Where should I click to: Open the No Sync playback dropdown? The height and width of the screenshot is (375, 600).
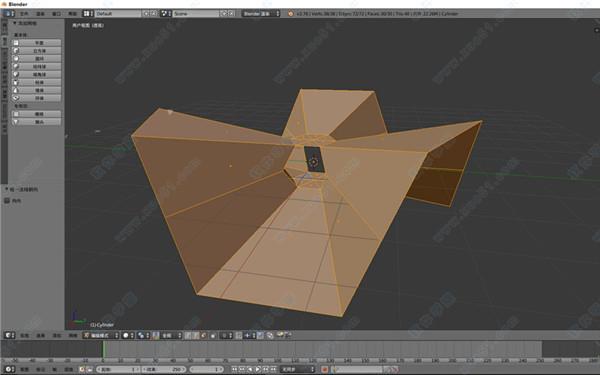tap(298, 369)
